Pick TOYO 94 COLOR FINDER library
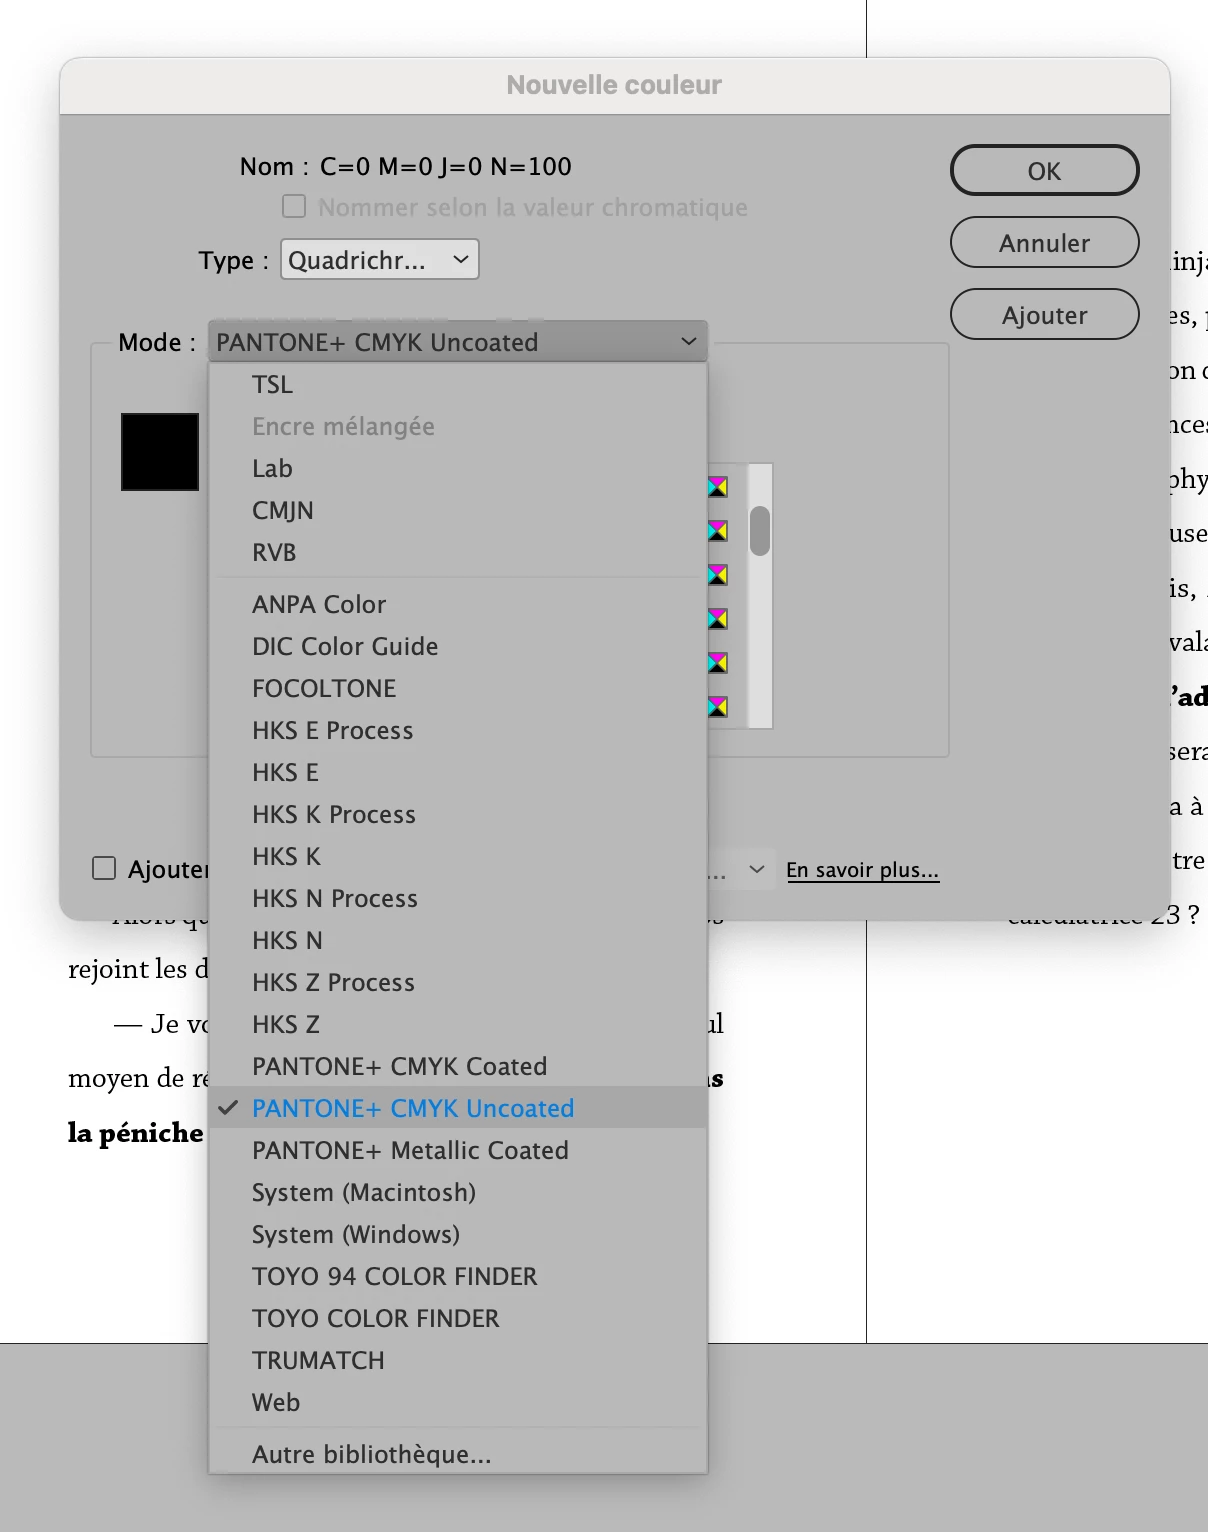The image size is (1208, 1532). pos(458,1277)
